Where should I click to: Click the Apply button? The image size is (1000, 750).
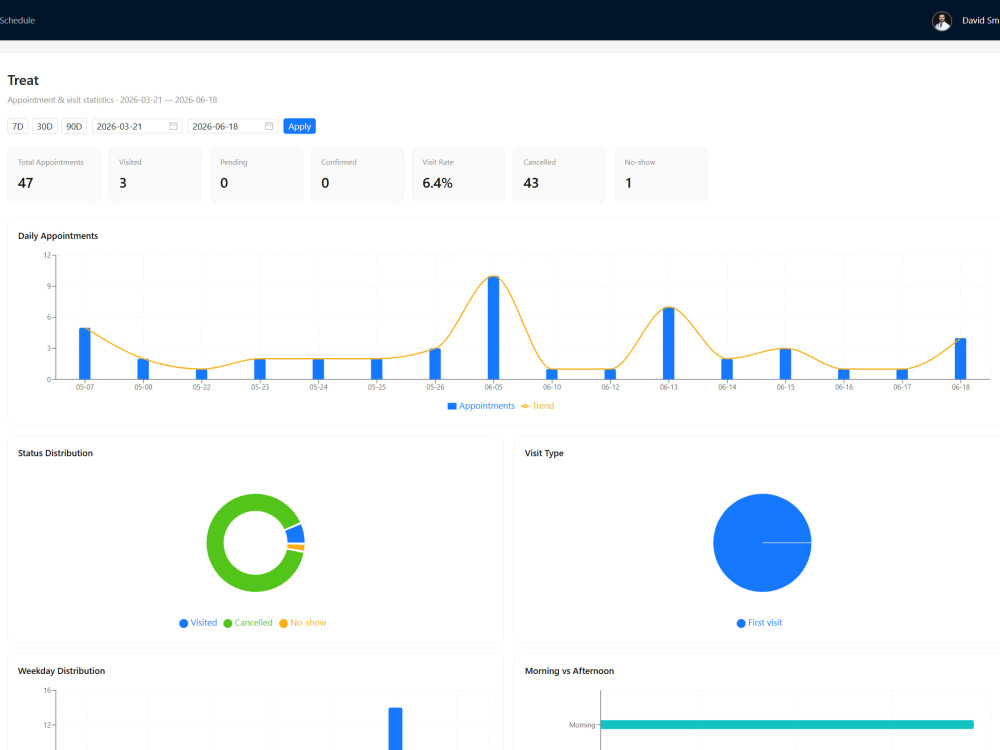point(299,126)
